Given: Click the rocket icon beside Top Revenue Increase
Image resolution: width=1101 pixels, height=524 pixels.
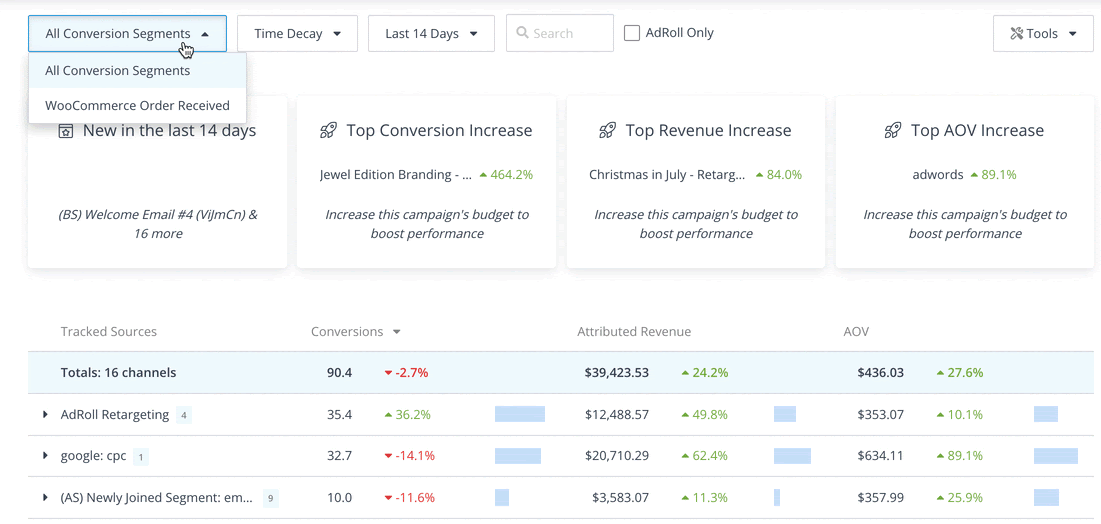Looking at the screenshot, I should pos(607,131).
